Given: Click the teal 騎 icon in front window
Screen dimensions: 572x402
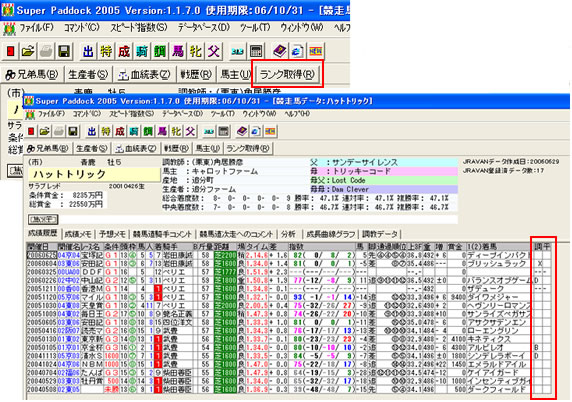Looking at the screenshot, I should tap(134, 131).
